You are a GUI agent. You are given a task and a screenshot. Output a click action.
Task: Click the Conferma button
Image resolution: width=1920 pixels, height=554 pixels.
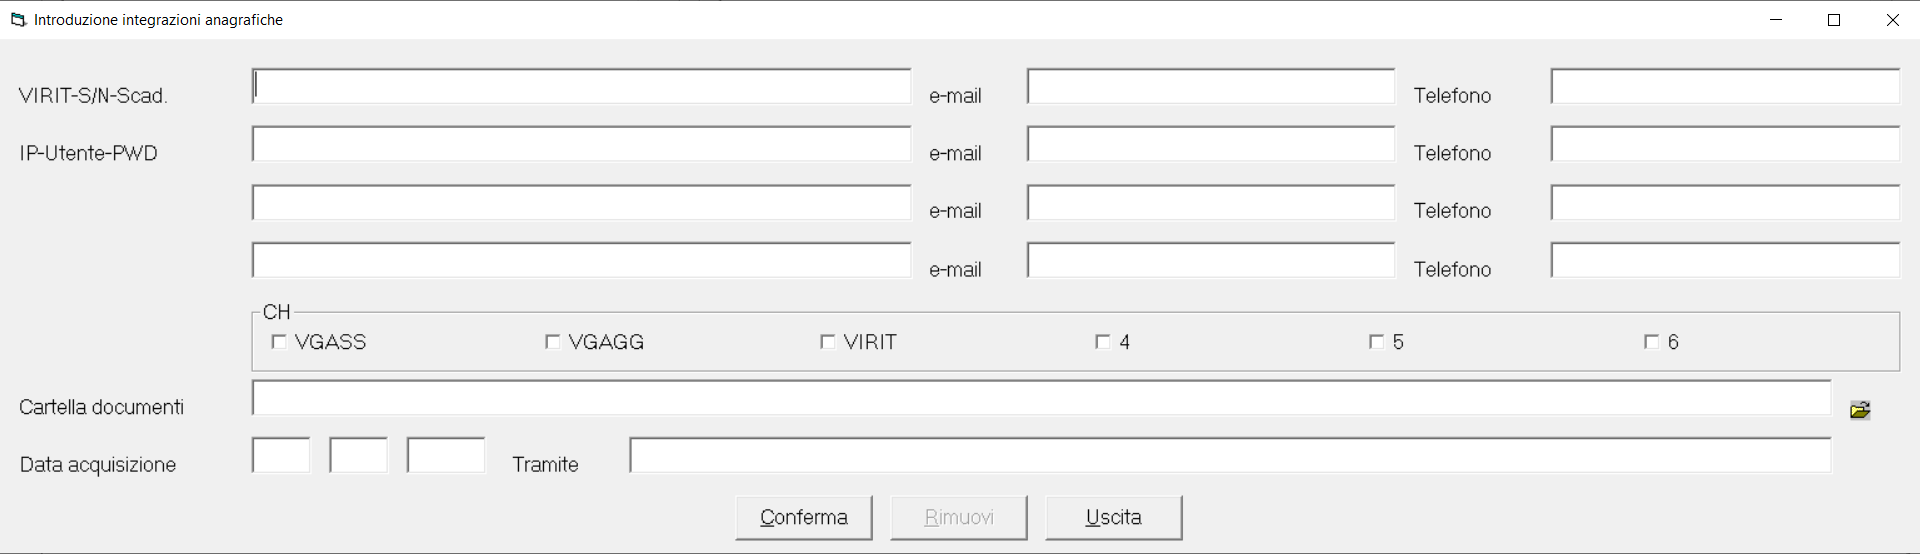[x=804, y=518]
